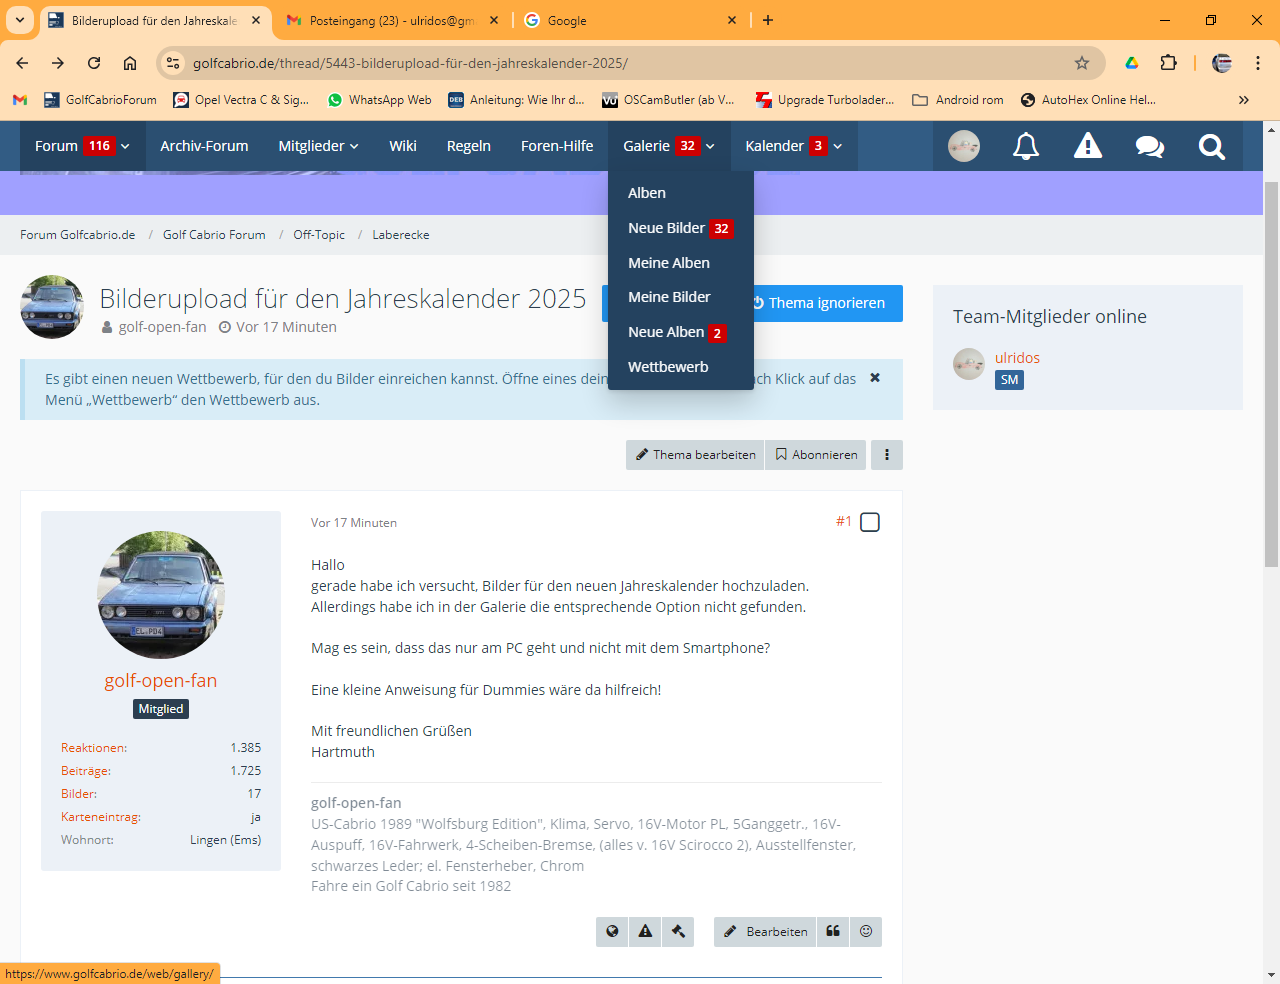Image resolution: width=1280 pixels, height=984 pixels.
Task: Choose Meine Bilder in the Galerie menu
Action: [669, 297]
